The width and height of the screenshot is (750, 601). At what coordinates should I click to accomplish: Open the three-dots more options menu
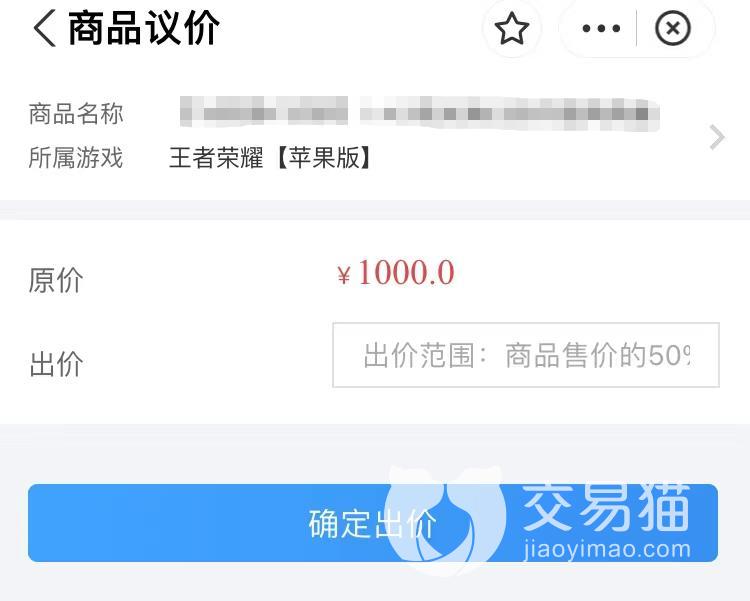pyautogui.click(x=601, y=29)
